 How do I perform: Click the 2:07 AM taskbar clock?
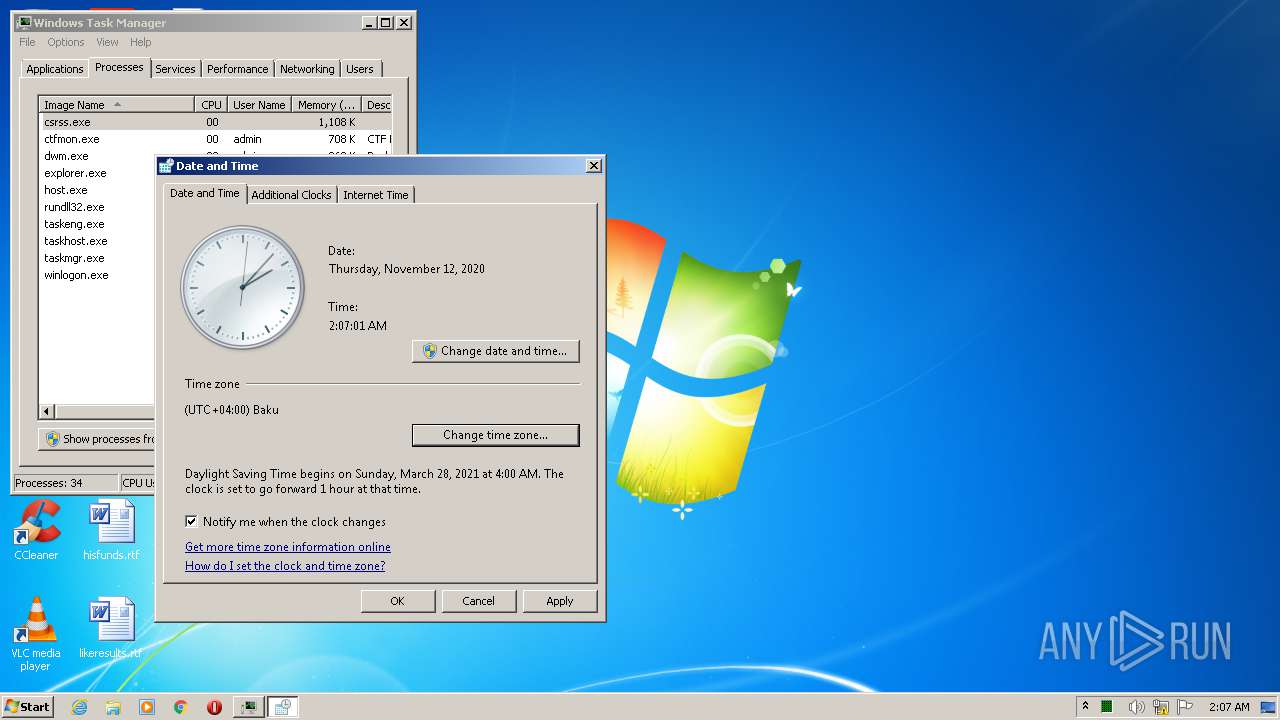pos(1229,707)
